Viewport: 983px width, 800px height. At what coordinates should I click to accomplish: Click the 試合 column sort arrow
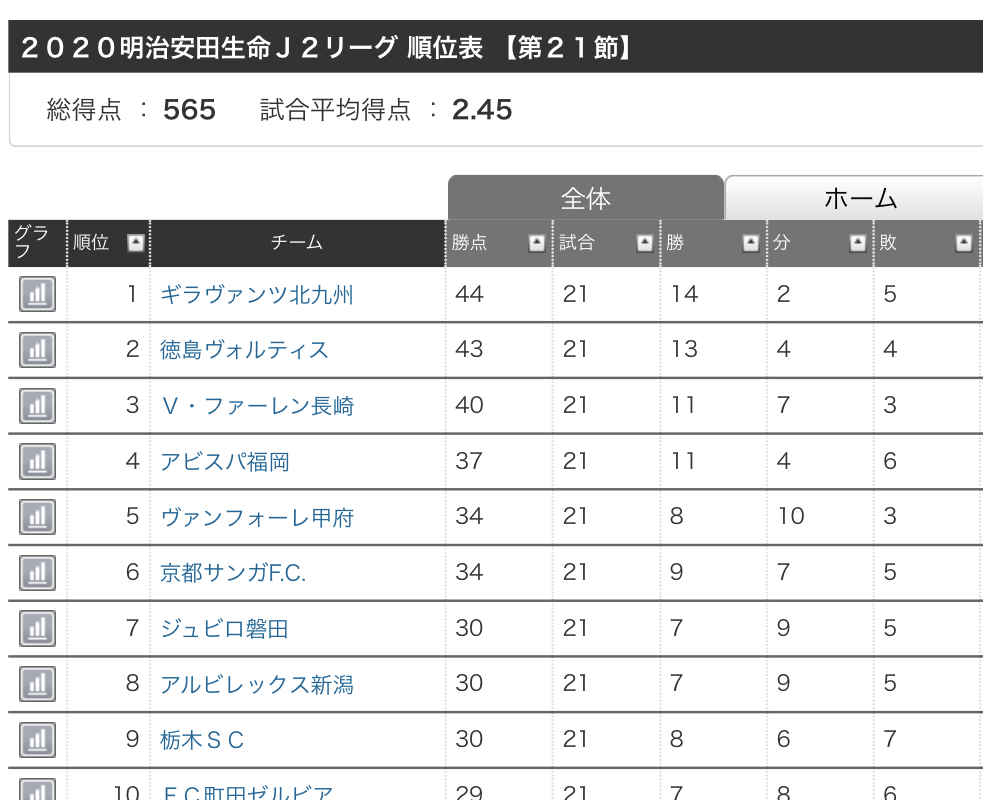[x=645, y=243]
